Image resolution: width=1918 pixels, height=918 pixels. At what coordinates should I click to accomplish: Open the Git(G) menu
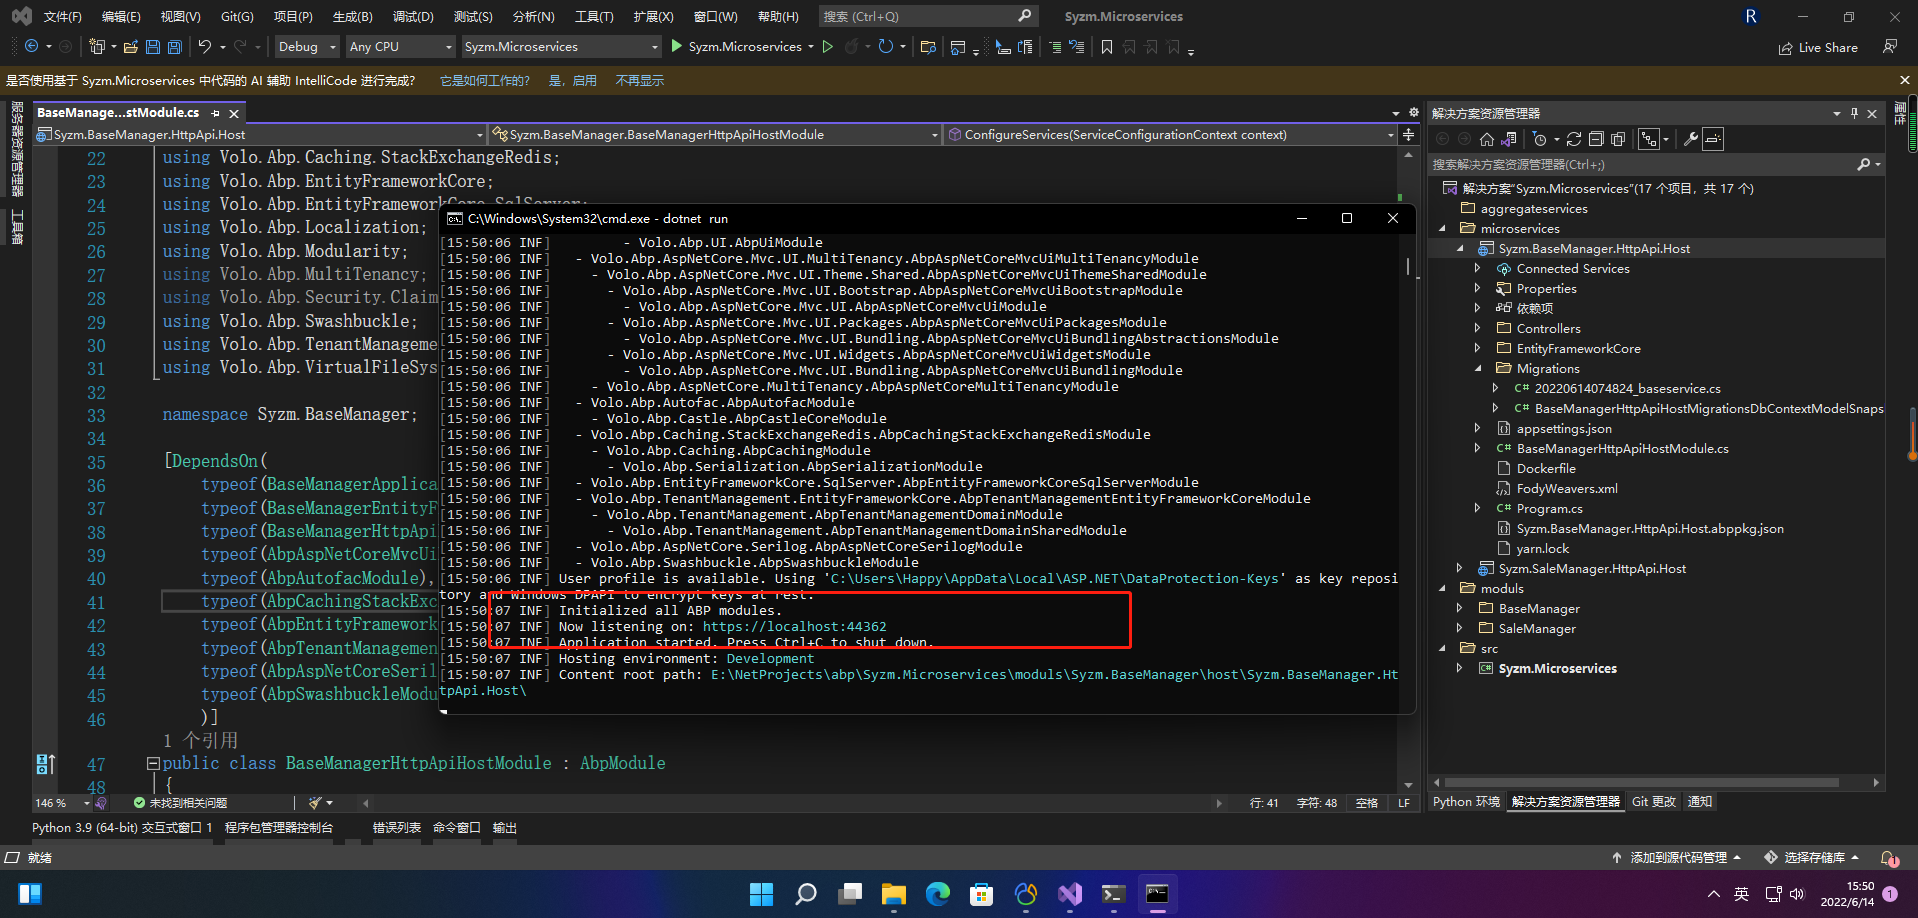[237, 16]
